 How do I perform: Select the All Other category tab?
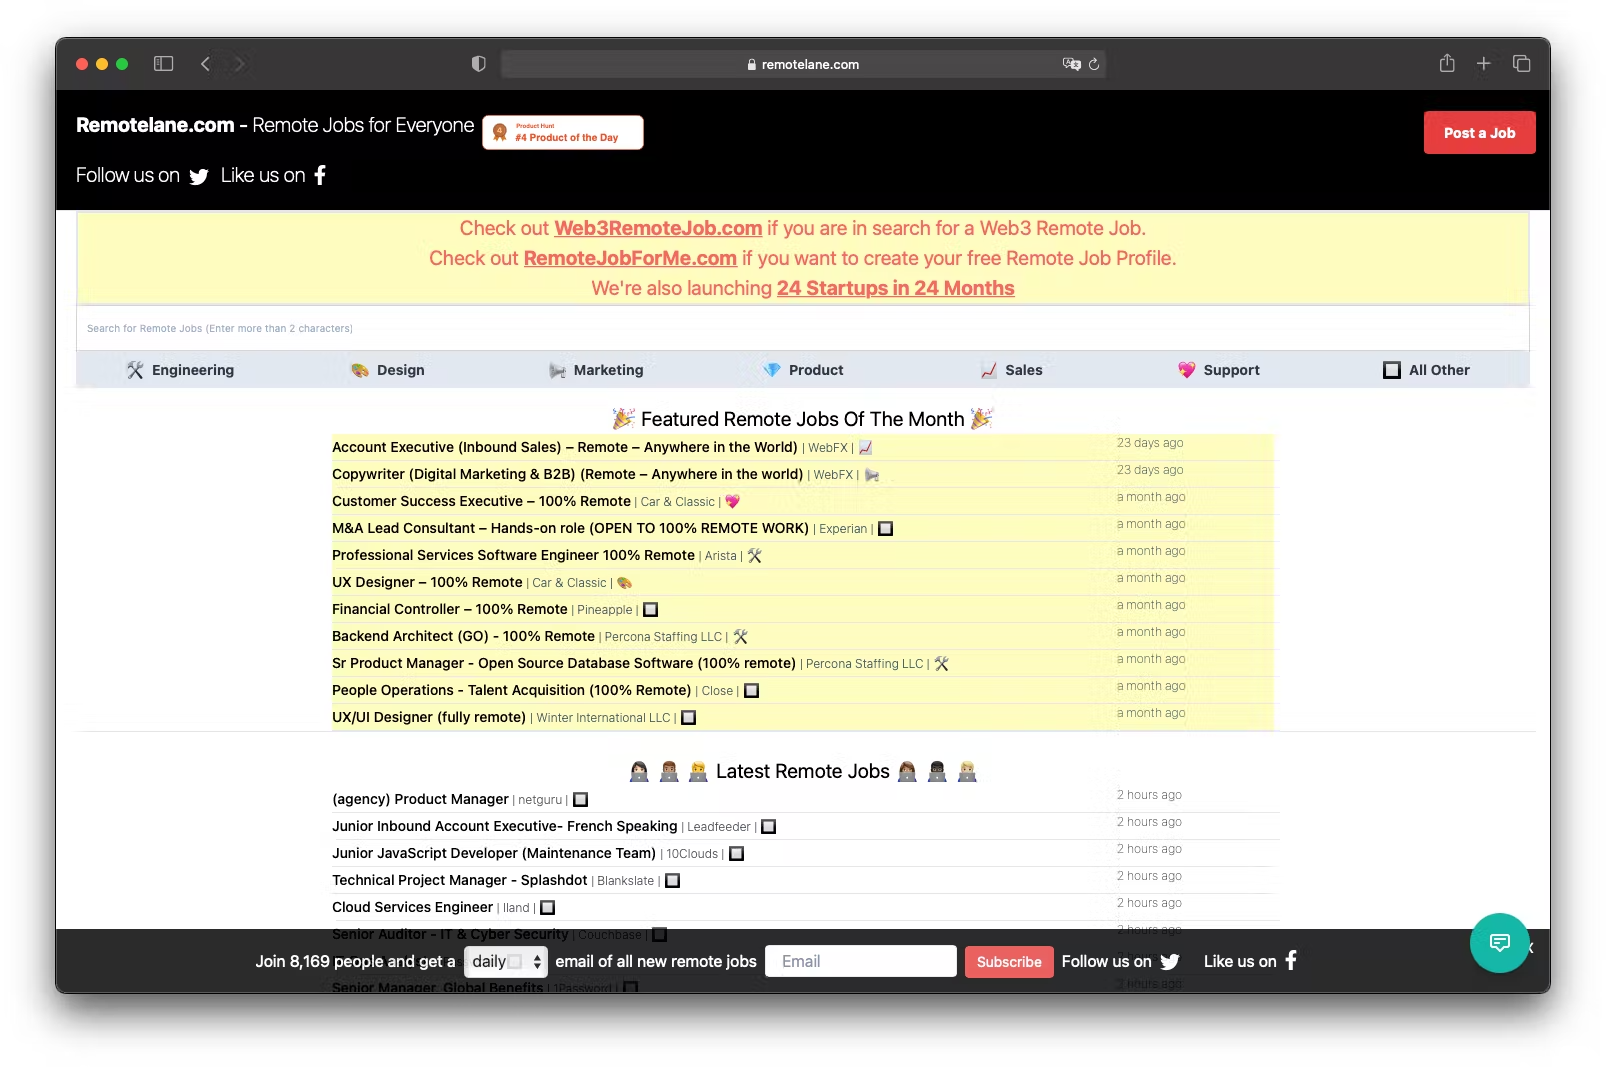[x=1427, y=370]
